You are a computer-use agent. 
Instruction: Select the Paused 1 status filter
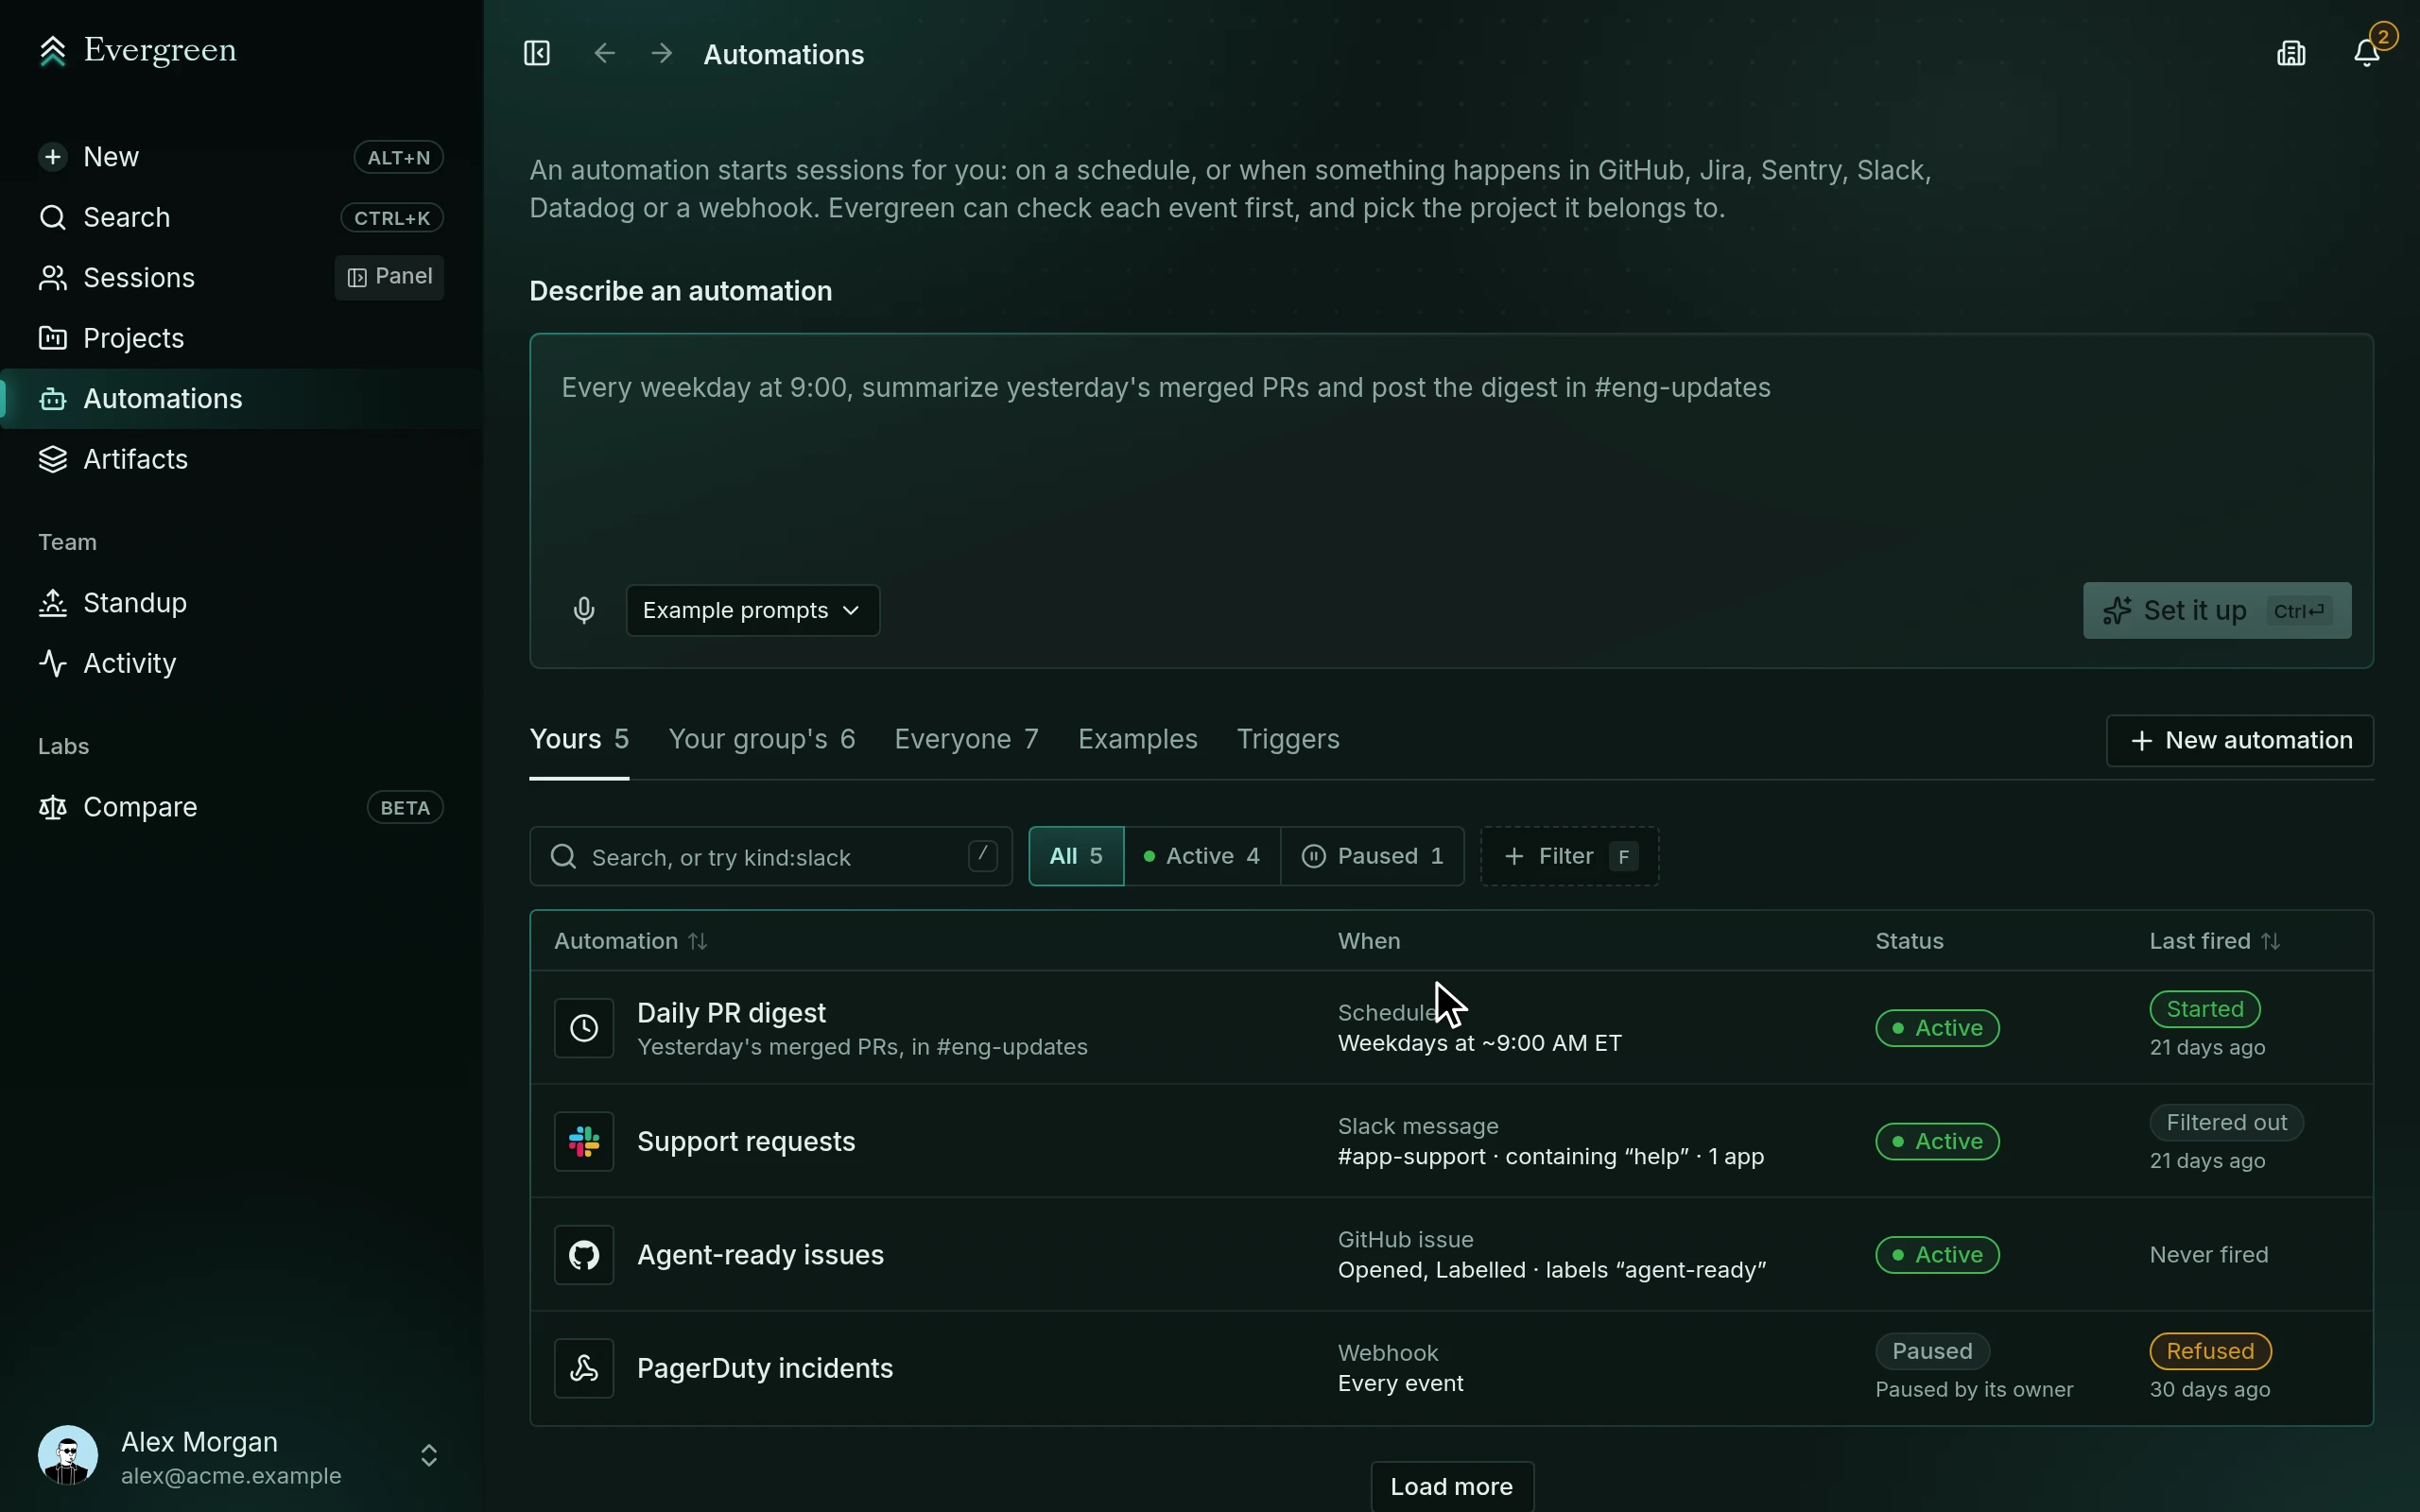coord(1372,856)
